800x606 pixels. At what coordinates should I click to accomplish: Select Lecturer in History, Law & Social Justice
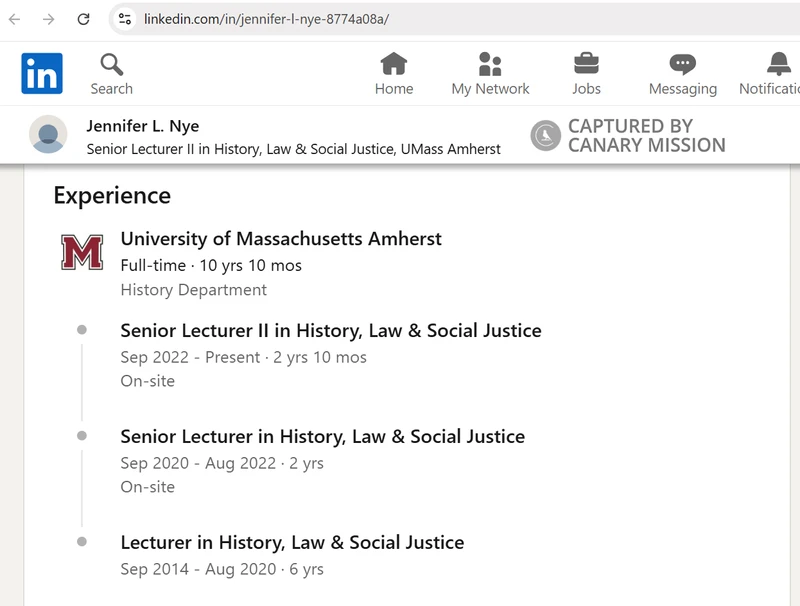pyautogui.click(x=292, y=542)
